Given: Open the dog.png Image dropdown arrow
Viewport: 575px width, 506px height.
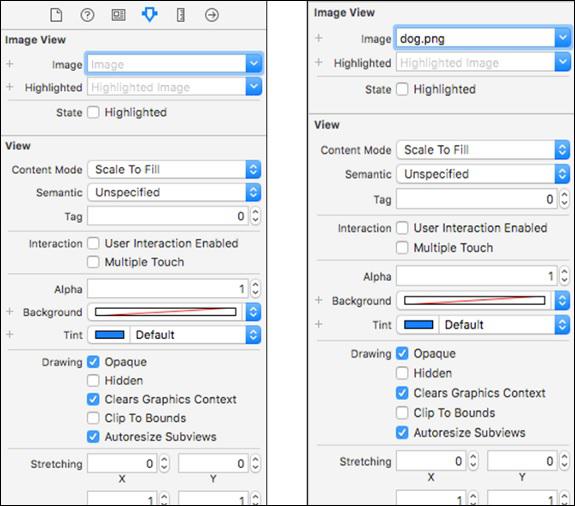Looking at the screenshot, I should coord(563,38).
